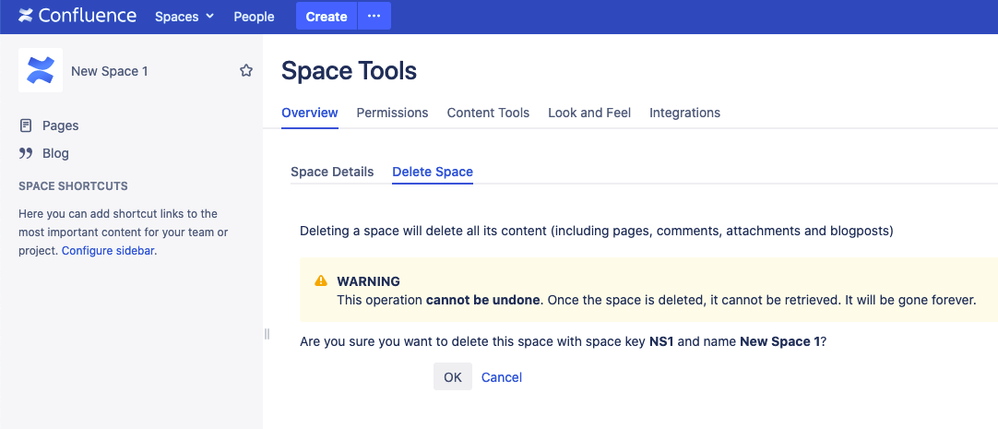Open the Look and Feel tab
The width and height of the screenshot is (998, 429).
coord(589,113)
